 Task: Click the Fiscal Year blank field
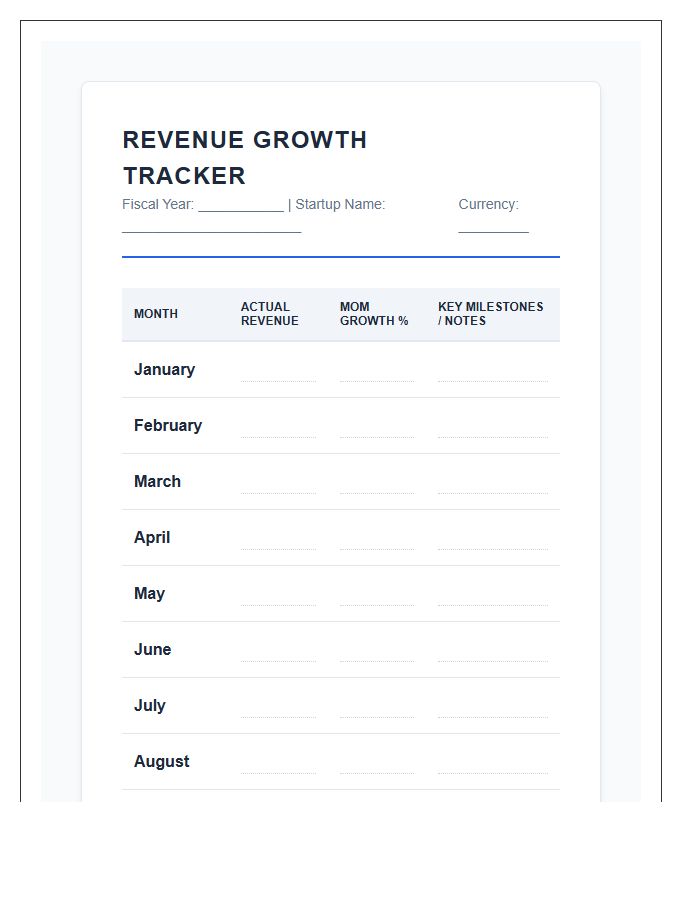tap(241, 205)
